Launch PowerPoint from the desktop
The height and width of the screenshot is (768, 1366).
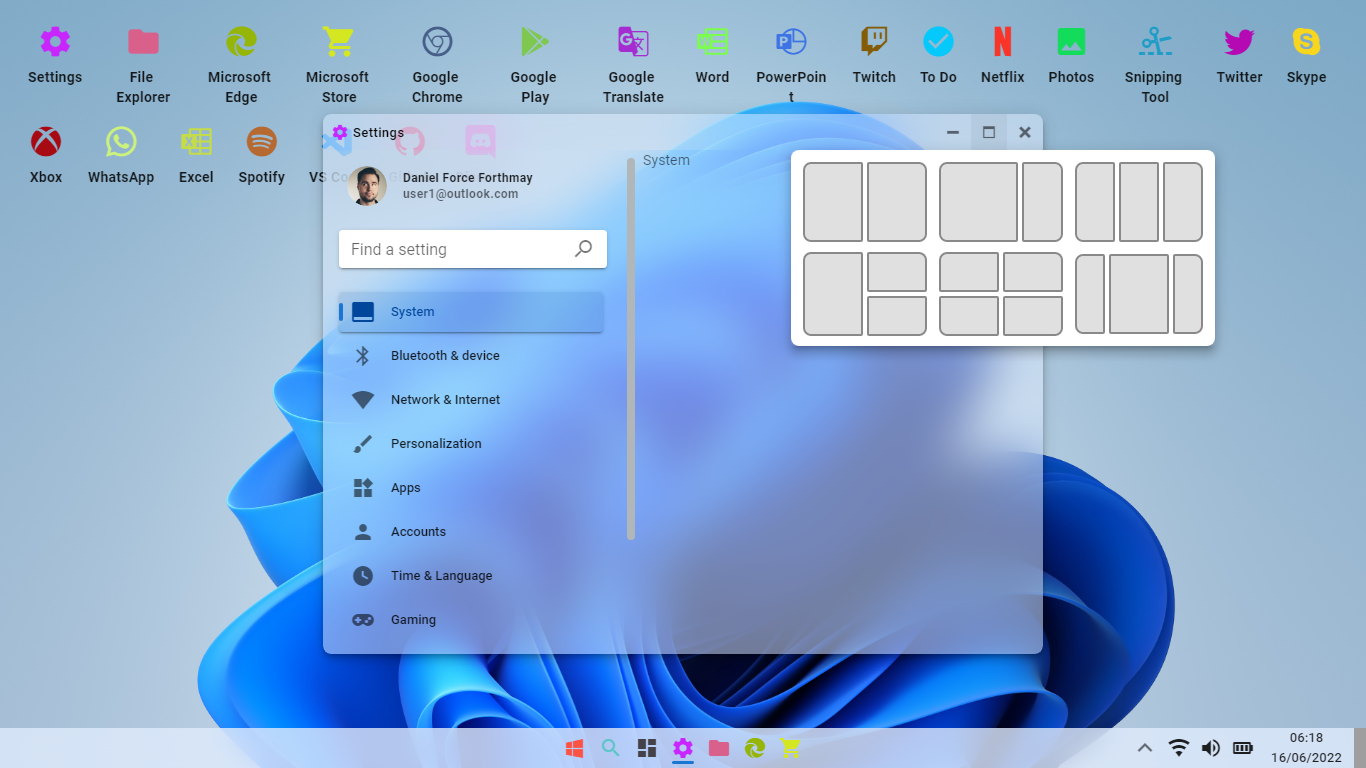pos(791,66)
